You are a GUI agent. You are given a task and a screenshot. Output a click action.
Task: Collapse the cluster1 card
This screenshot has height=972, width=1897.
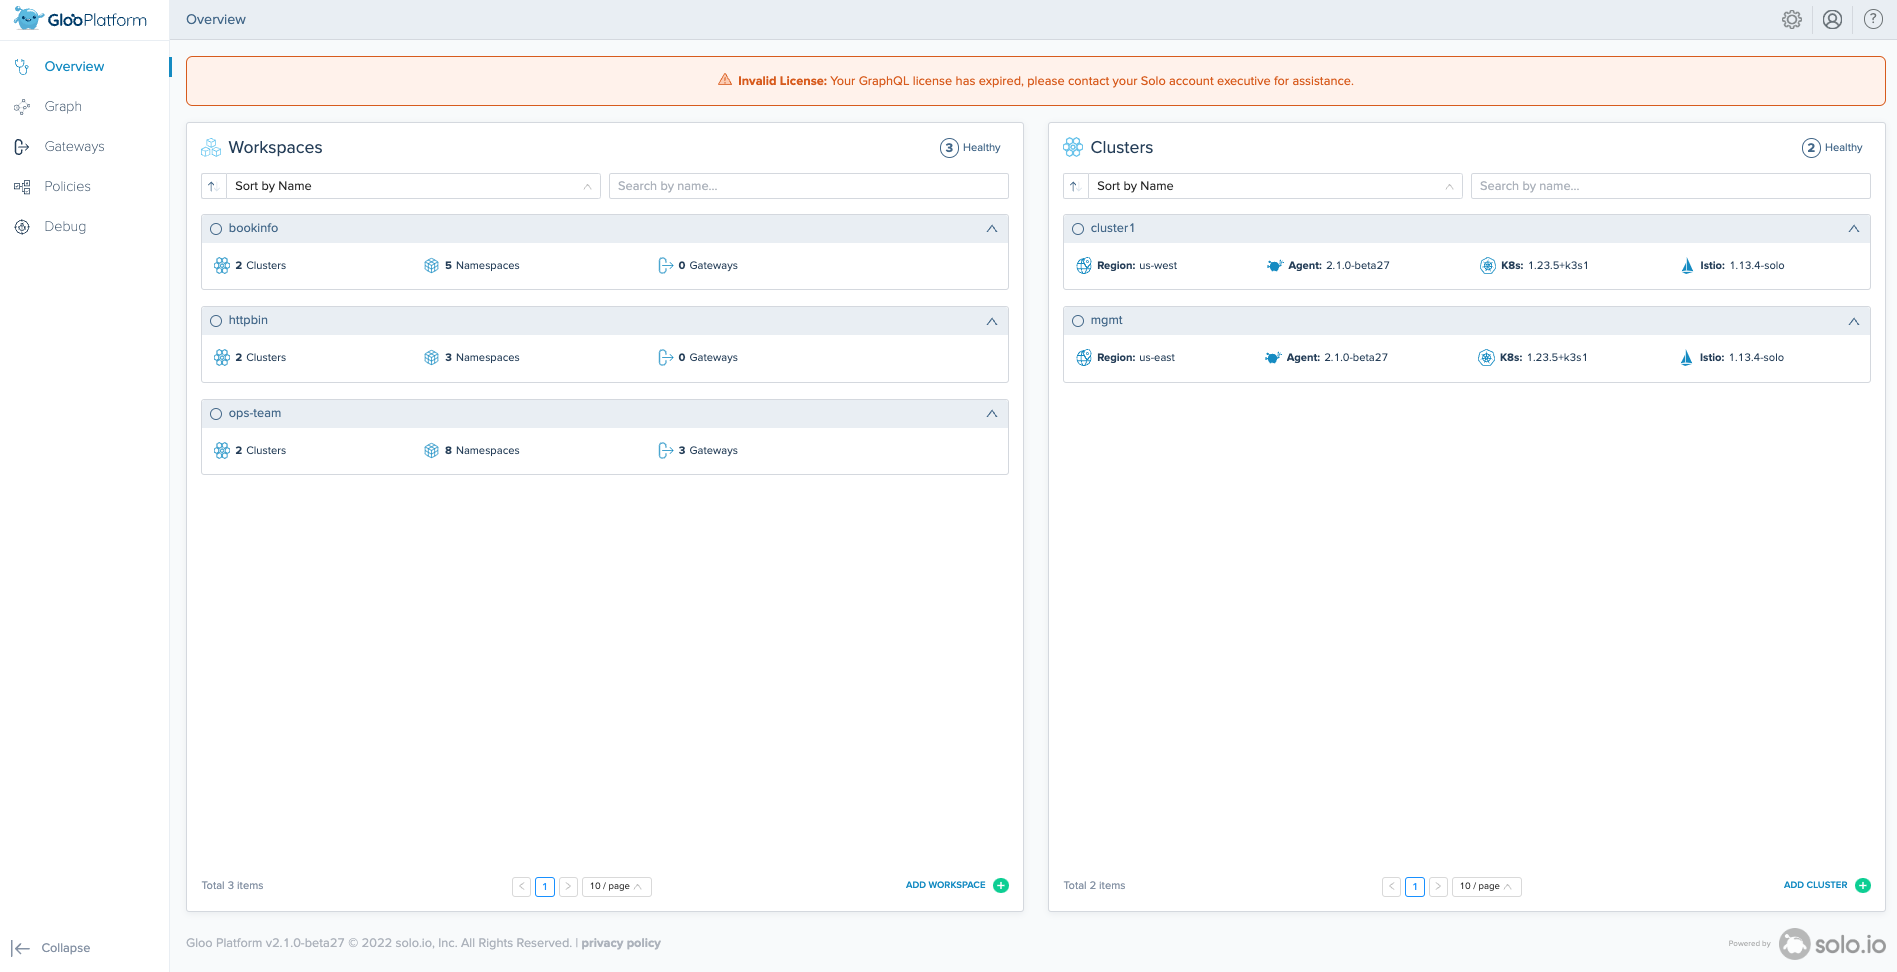1854,229
